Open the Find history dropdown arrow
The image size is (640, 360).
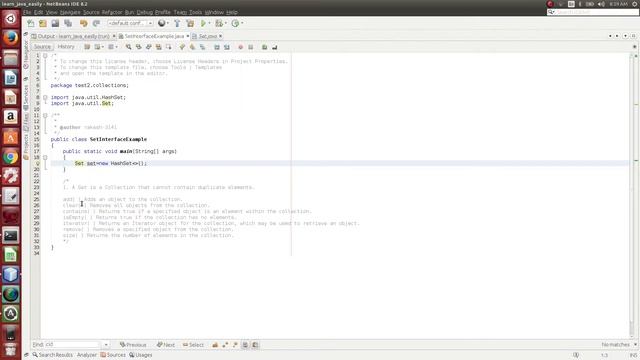coord(106,345)
